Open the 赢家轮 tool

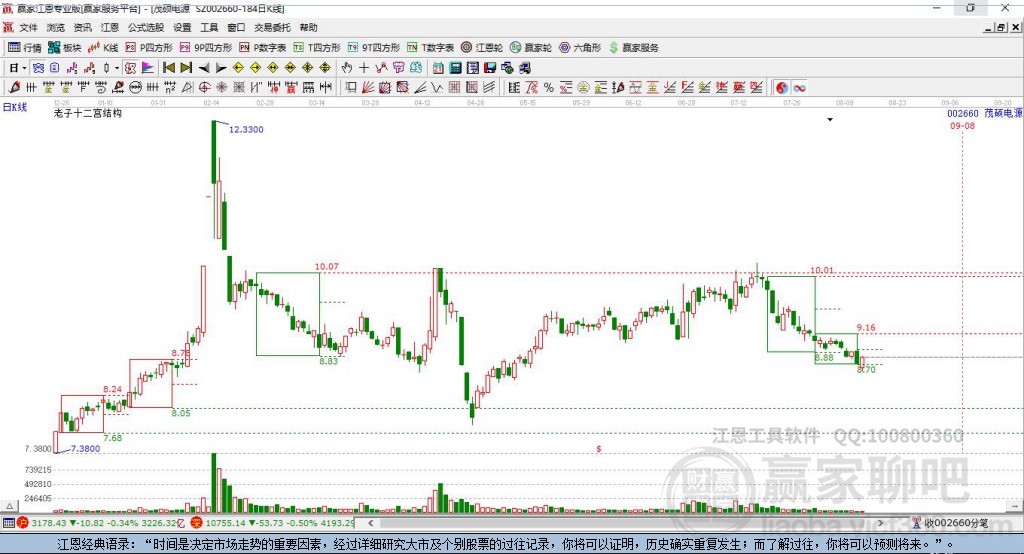[x=531, y=48]
